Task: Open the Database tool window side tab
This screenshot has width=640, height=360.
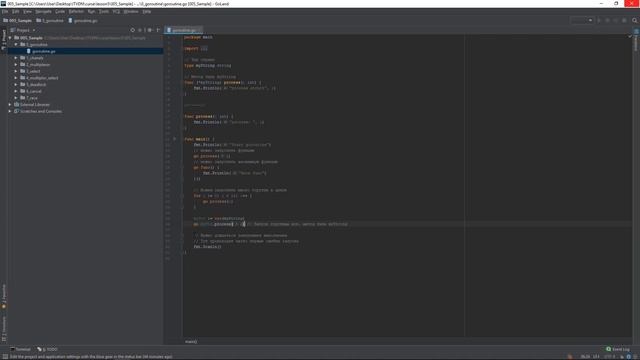Action: pyautogui.click(x=636, y=40)
